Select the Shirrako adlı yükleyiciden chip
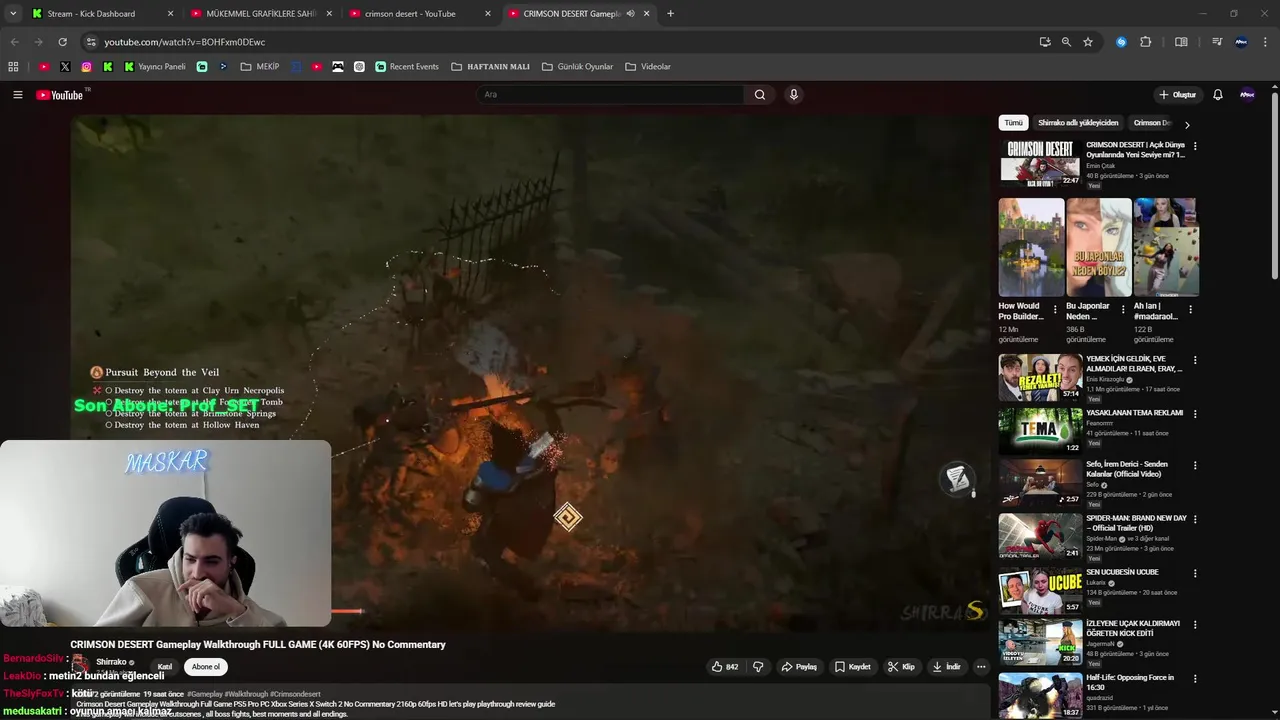This screenshot has height=720, width=1280. 1078,123
